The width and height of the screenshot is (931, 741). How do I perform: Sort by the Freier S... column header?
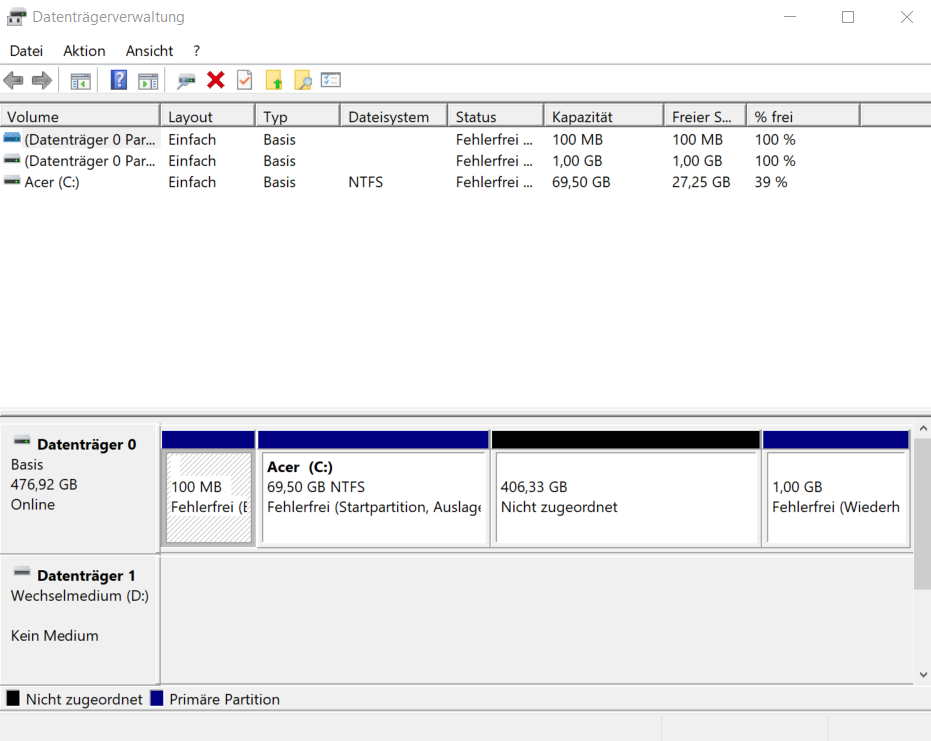[705, 116]
